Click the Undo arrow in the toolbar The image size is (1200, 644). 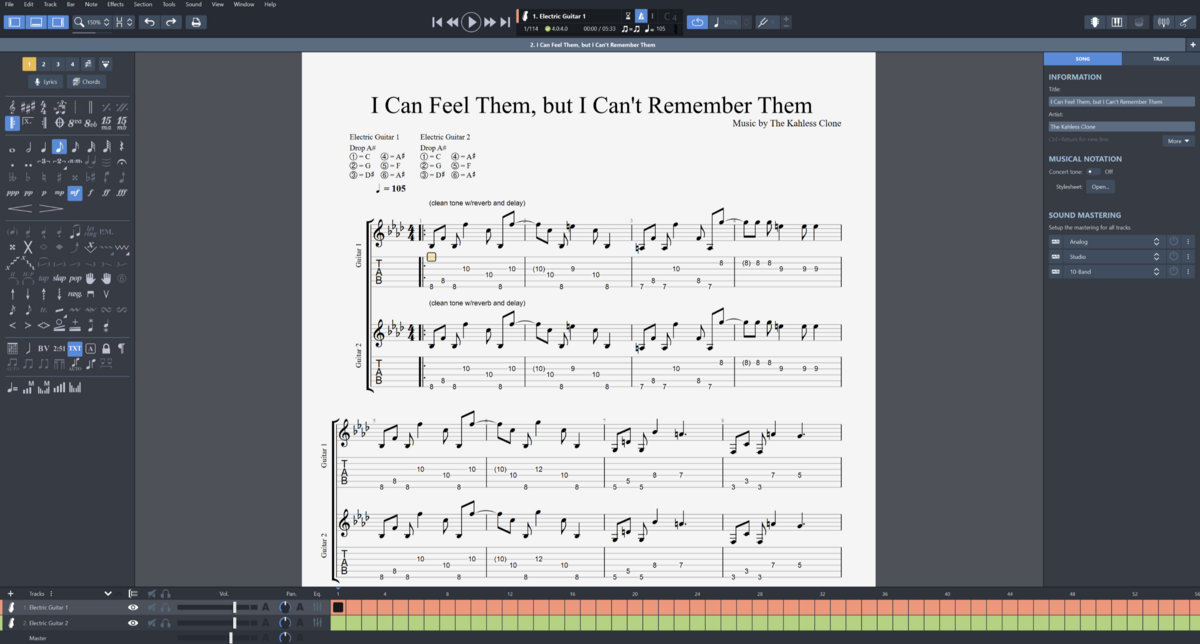tap(149, 22)
